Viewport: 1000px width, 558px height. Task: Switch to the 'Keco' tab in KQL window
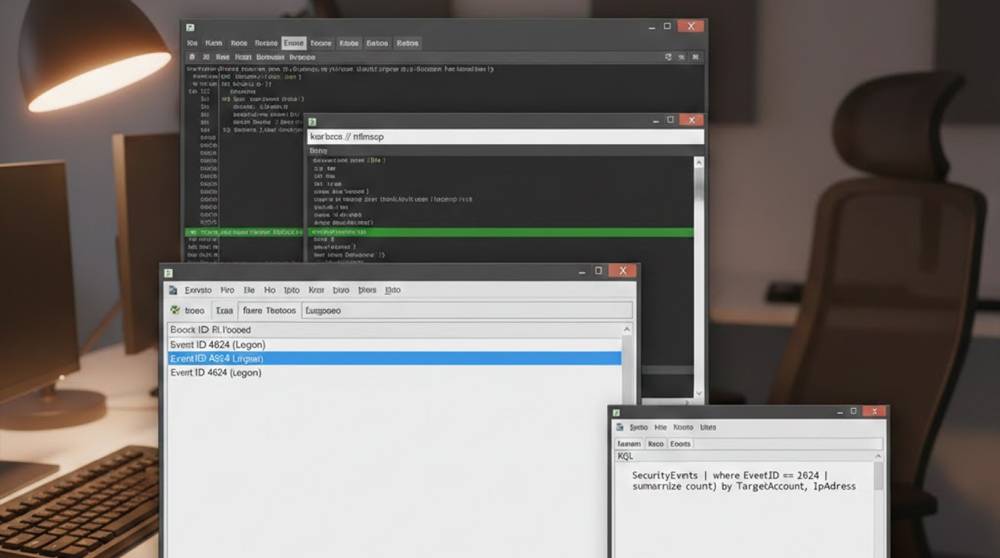pos(656,444)
